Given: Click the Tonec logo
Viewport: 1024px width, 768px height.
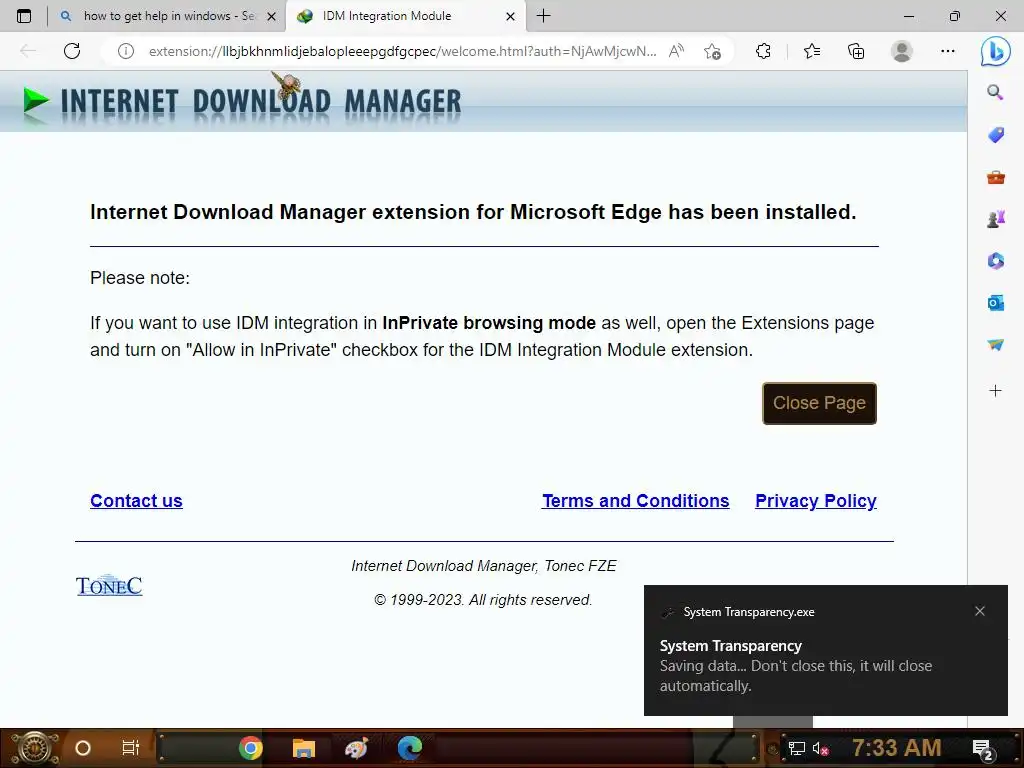Looking at the screenshot, I should pos(109,585).
